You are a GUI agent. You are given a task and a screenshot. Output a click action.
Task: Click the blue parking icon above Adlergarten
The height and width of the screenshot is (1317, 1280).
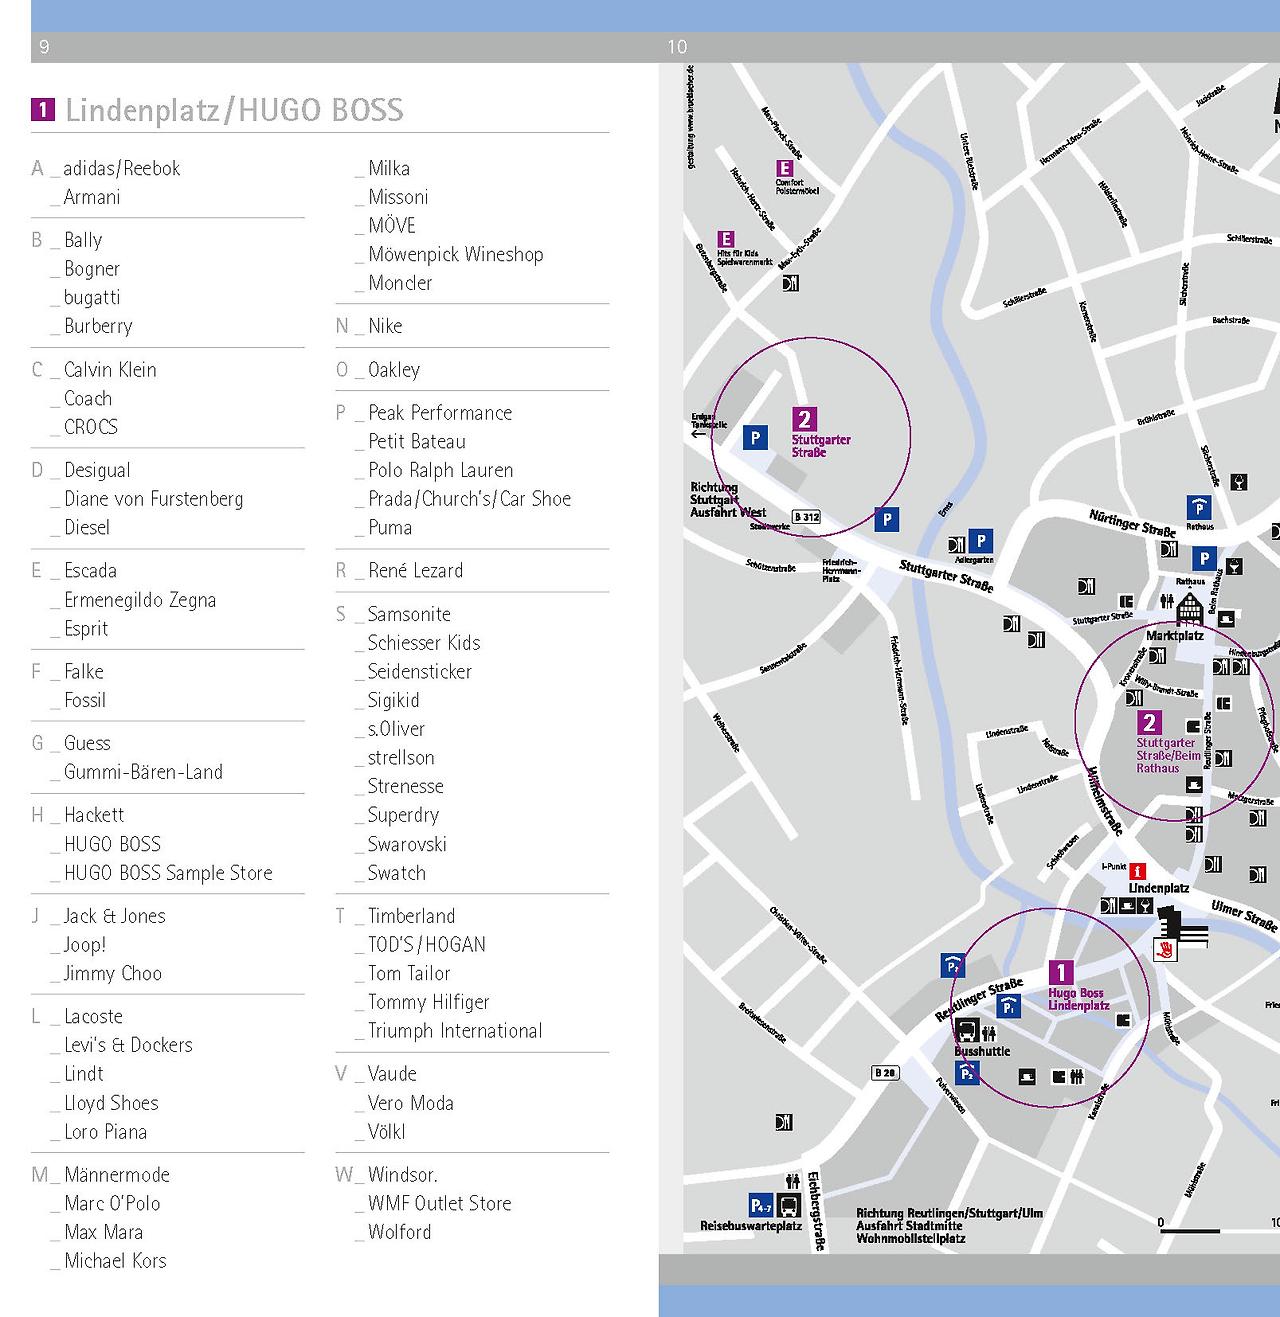(982, 541)
